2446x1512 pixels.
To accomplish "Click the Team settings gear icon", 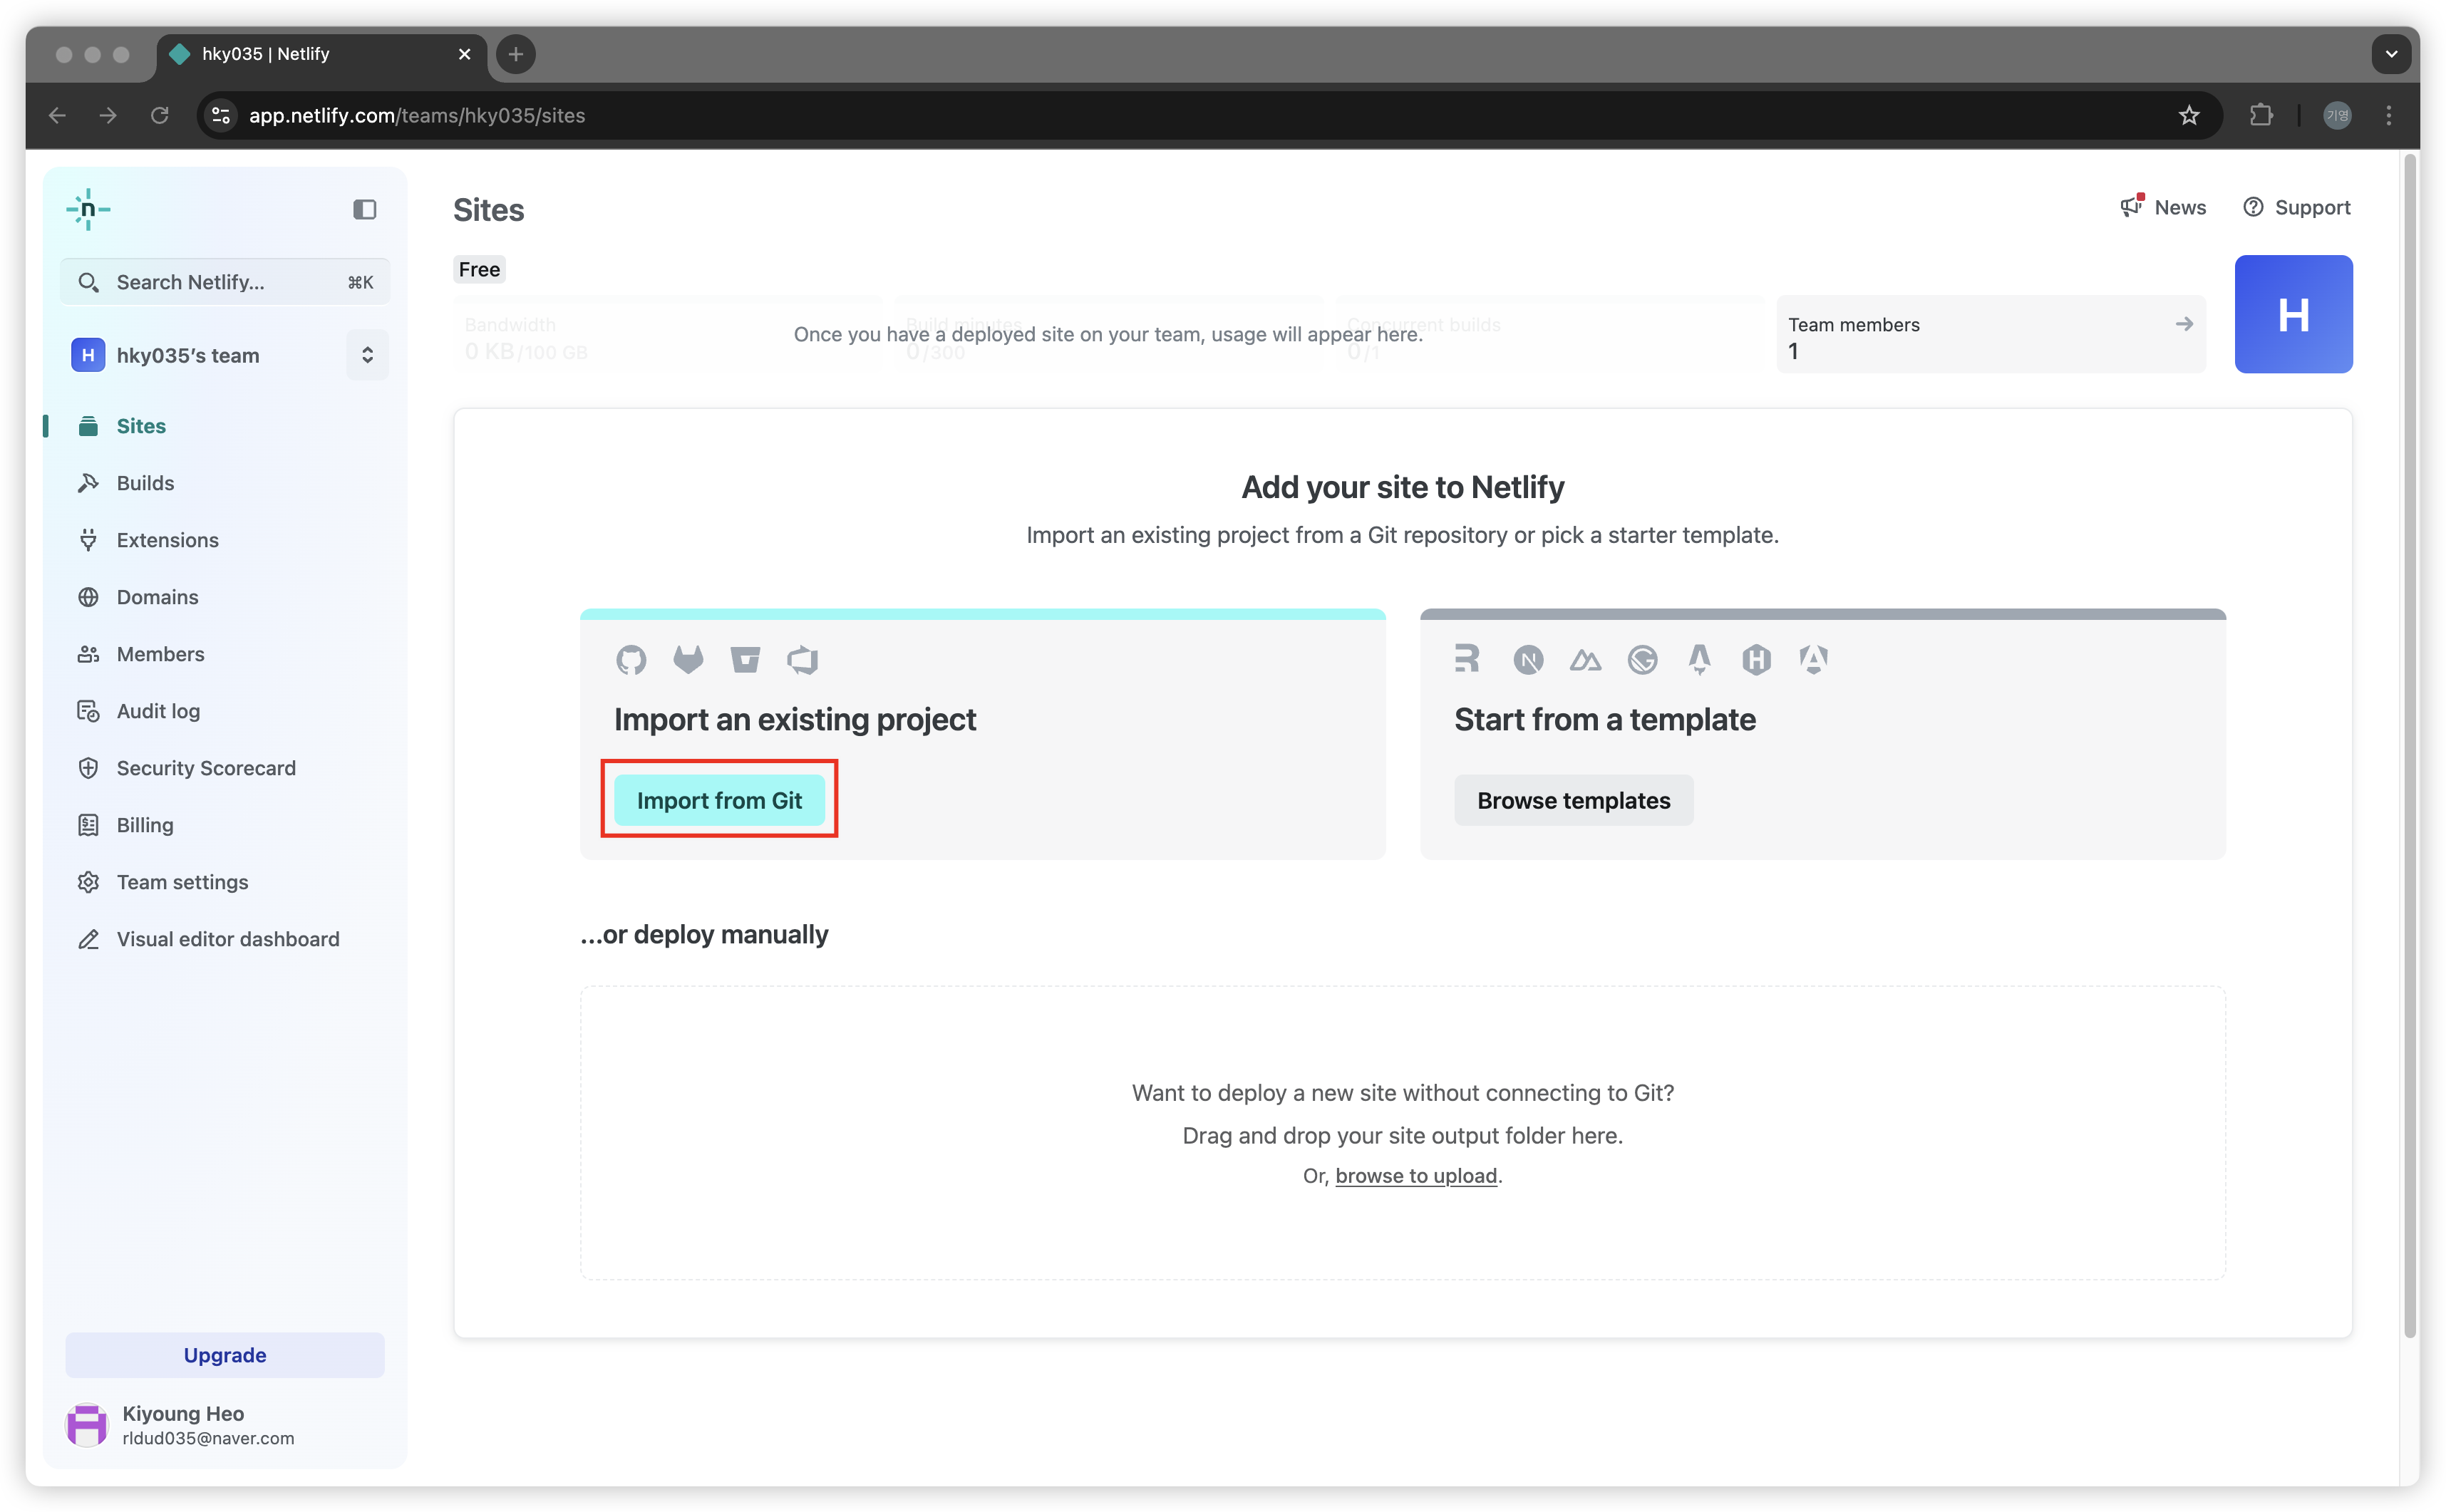I will point(88,882).
